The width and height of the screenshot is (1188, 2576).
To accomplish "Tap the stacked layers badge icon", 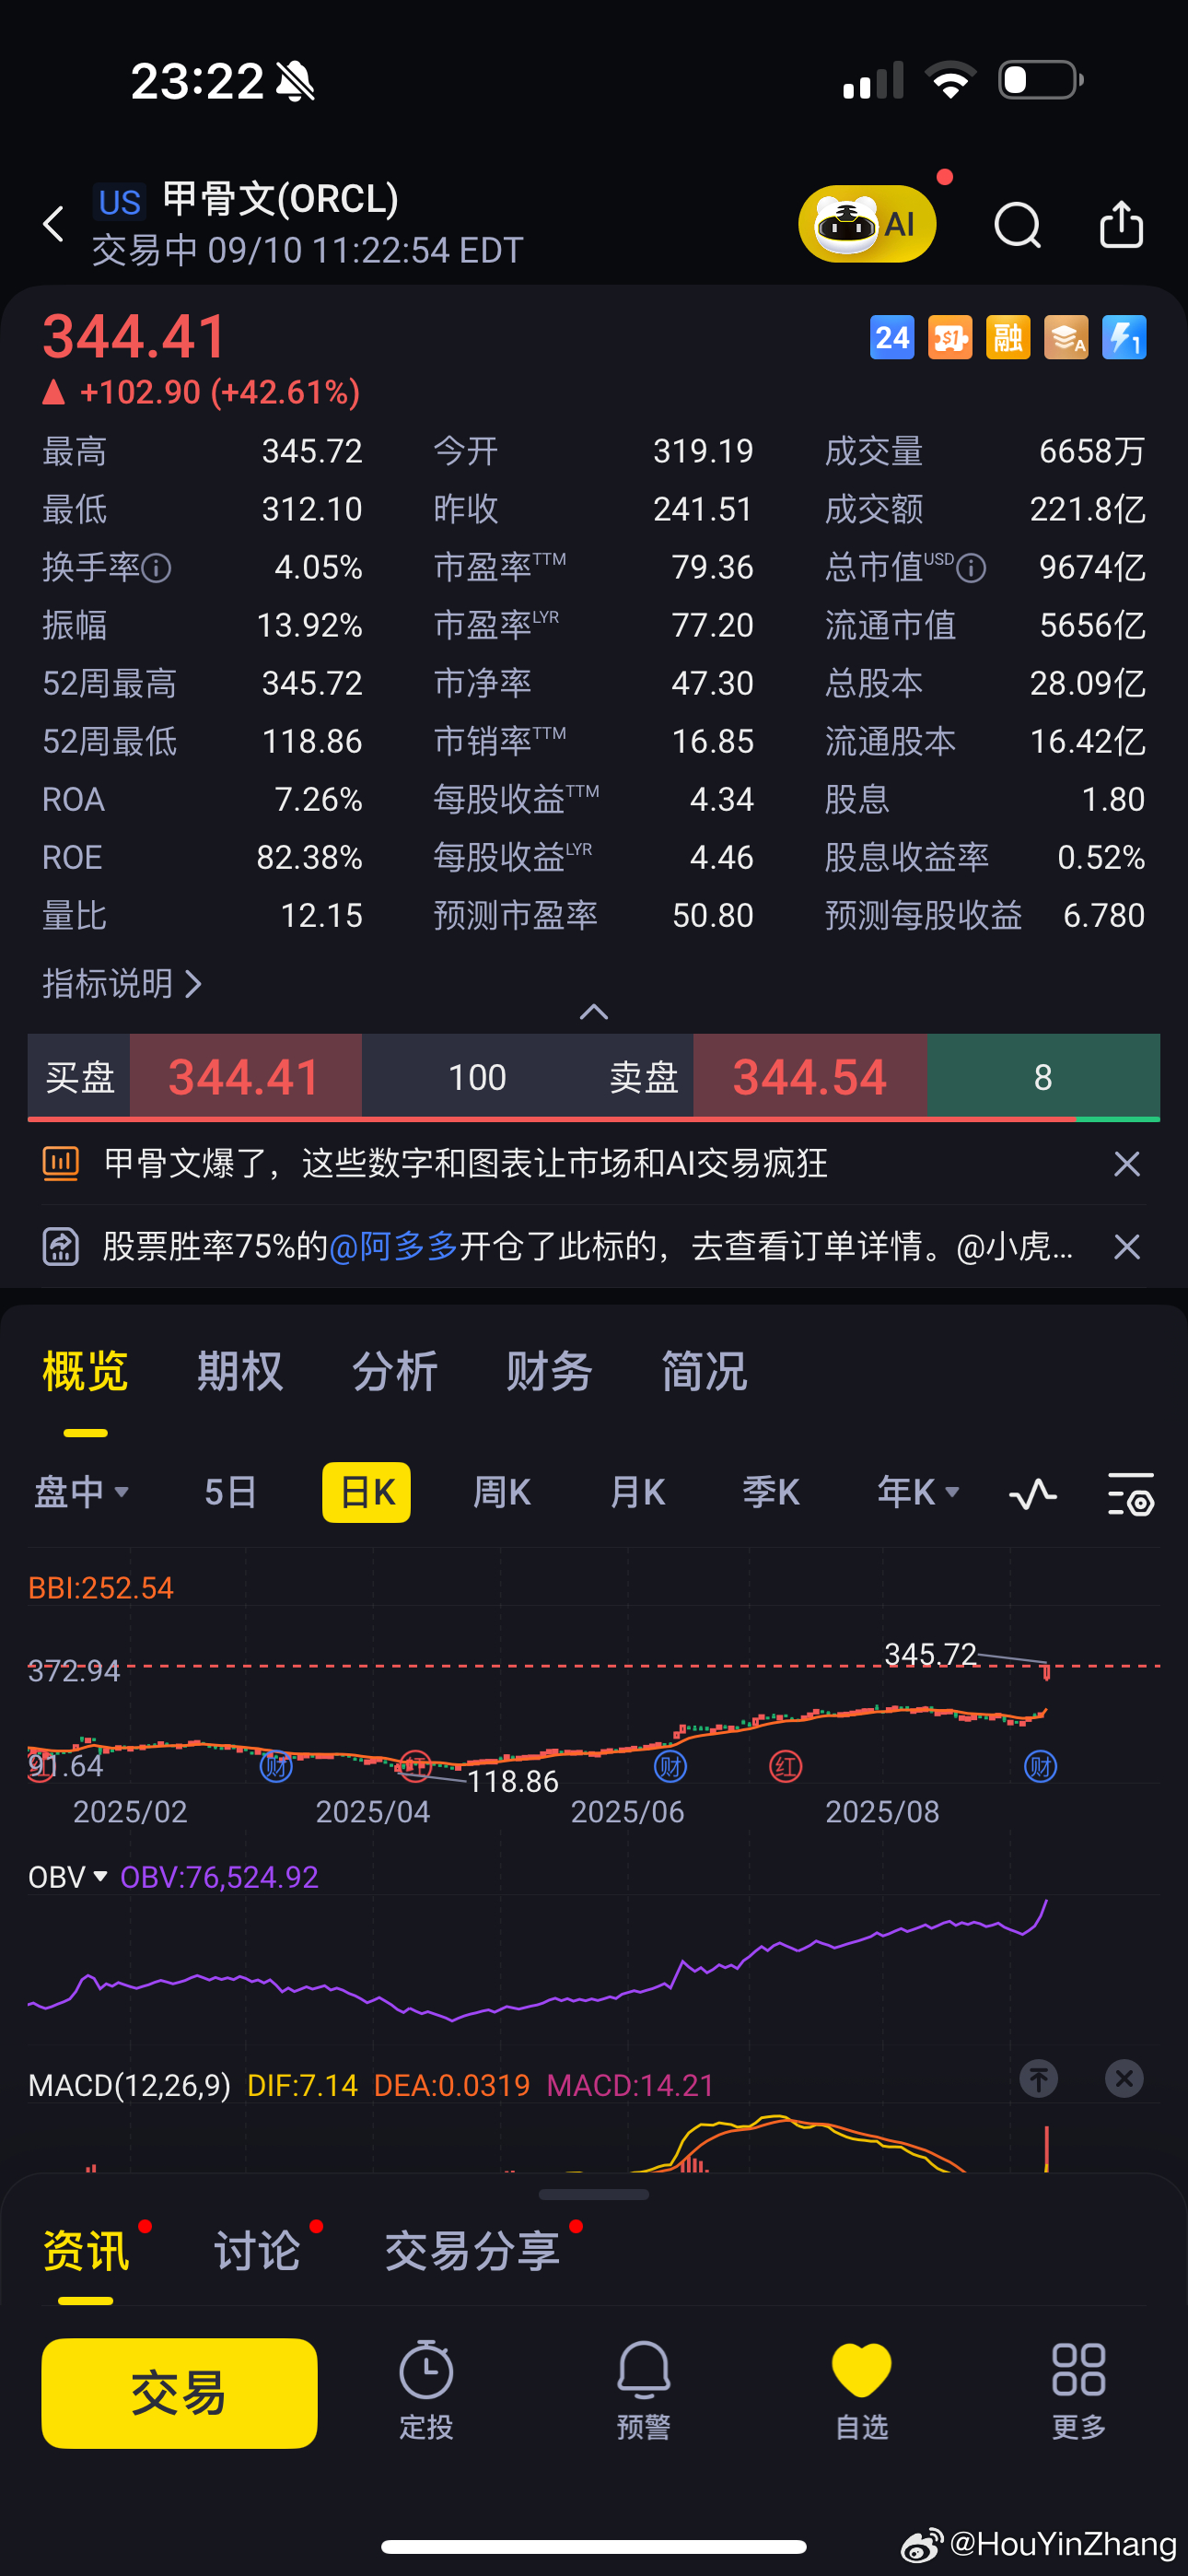I will pos(1066,338).
